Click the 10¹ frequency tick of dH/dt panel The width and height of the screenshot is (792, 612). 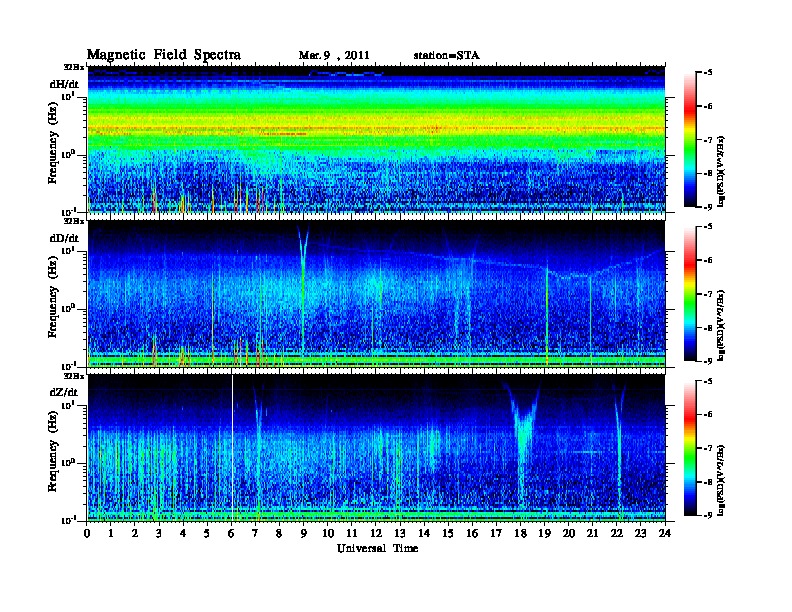click(x=69, y=96)
